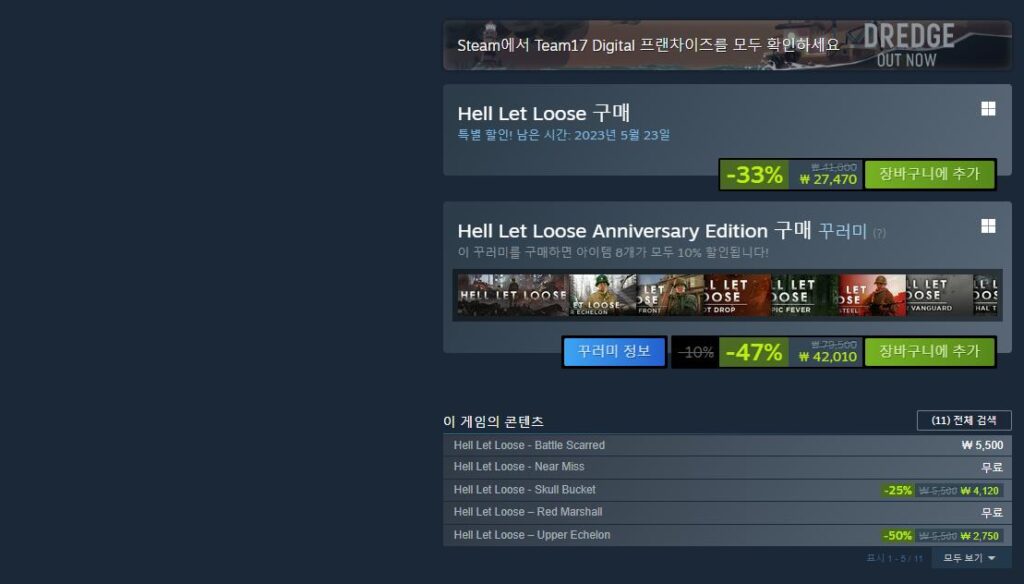The image size is (1024, 584).
Task: Open Hell Let Loose – Upper Echelon DLC
Action: (727, 535)
